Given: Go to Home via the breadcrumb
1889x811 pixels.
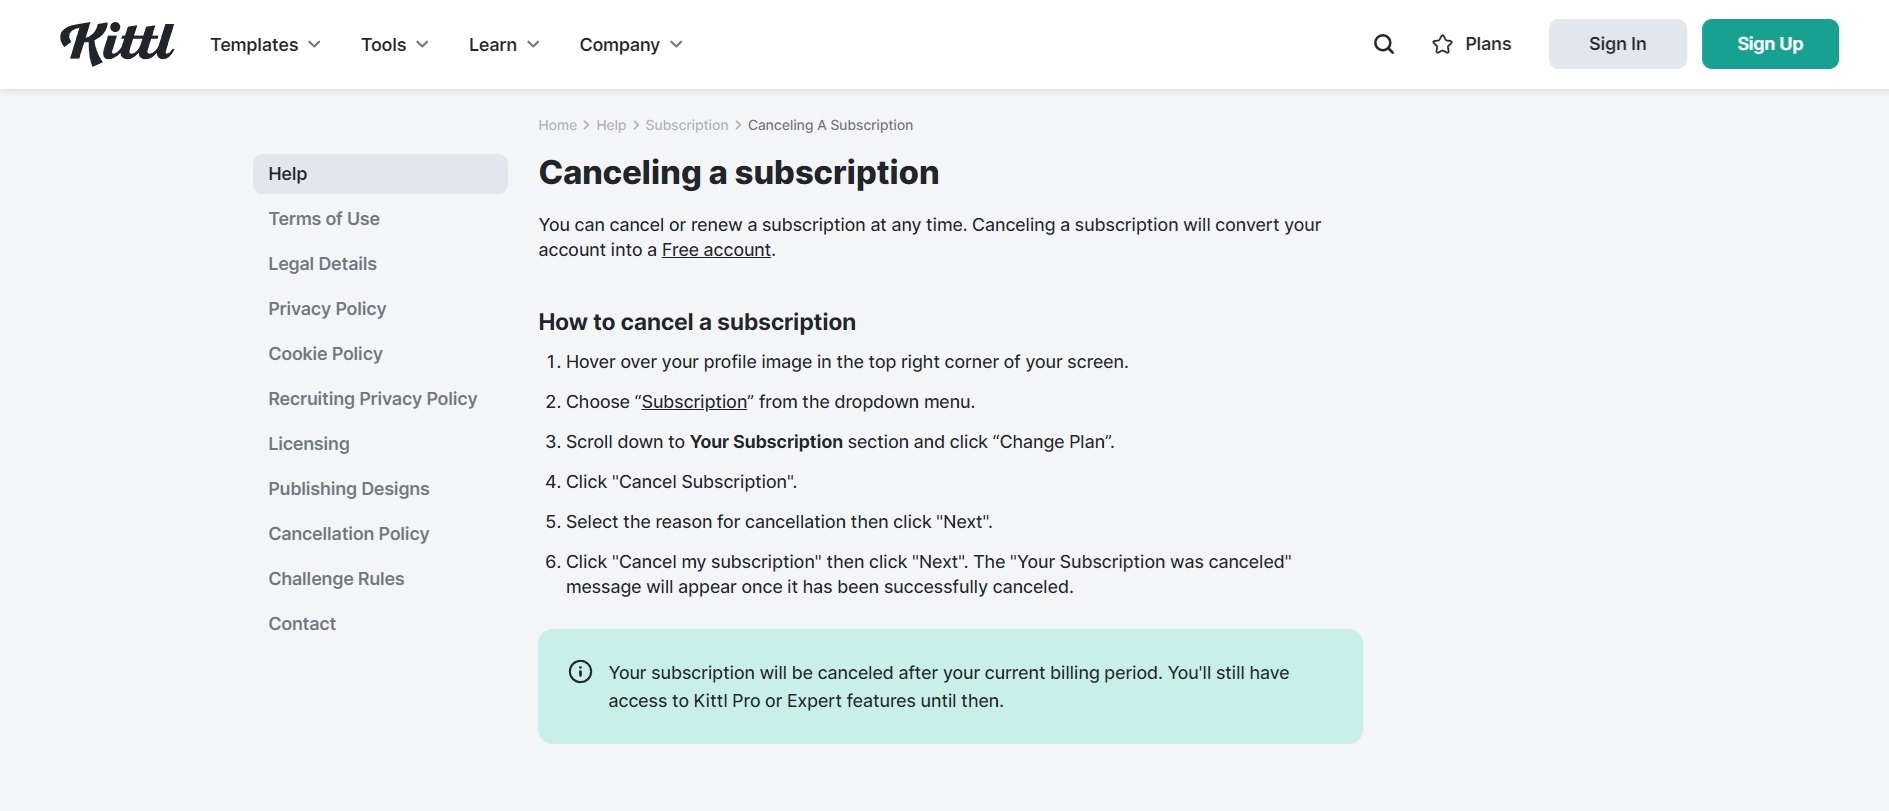Looking at the screenshot, I should pos(557,125).
